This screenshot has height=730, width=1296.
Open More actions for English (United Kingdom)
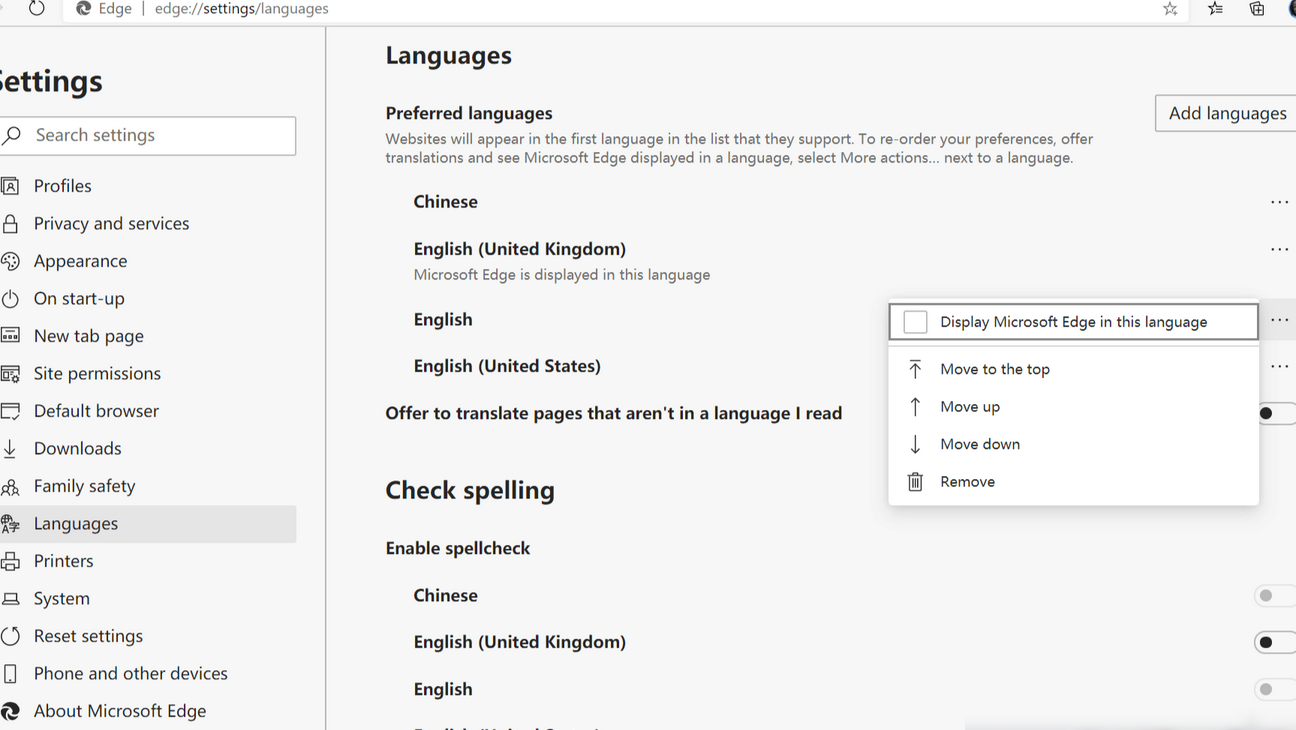(1279, 249)
